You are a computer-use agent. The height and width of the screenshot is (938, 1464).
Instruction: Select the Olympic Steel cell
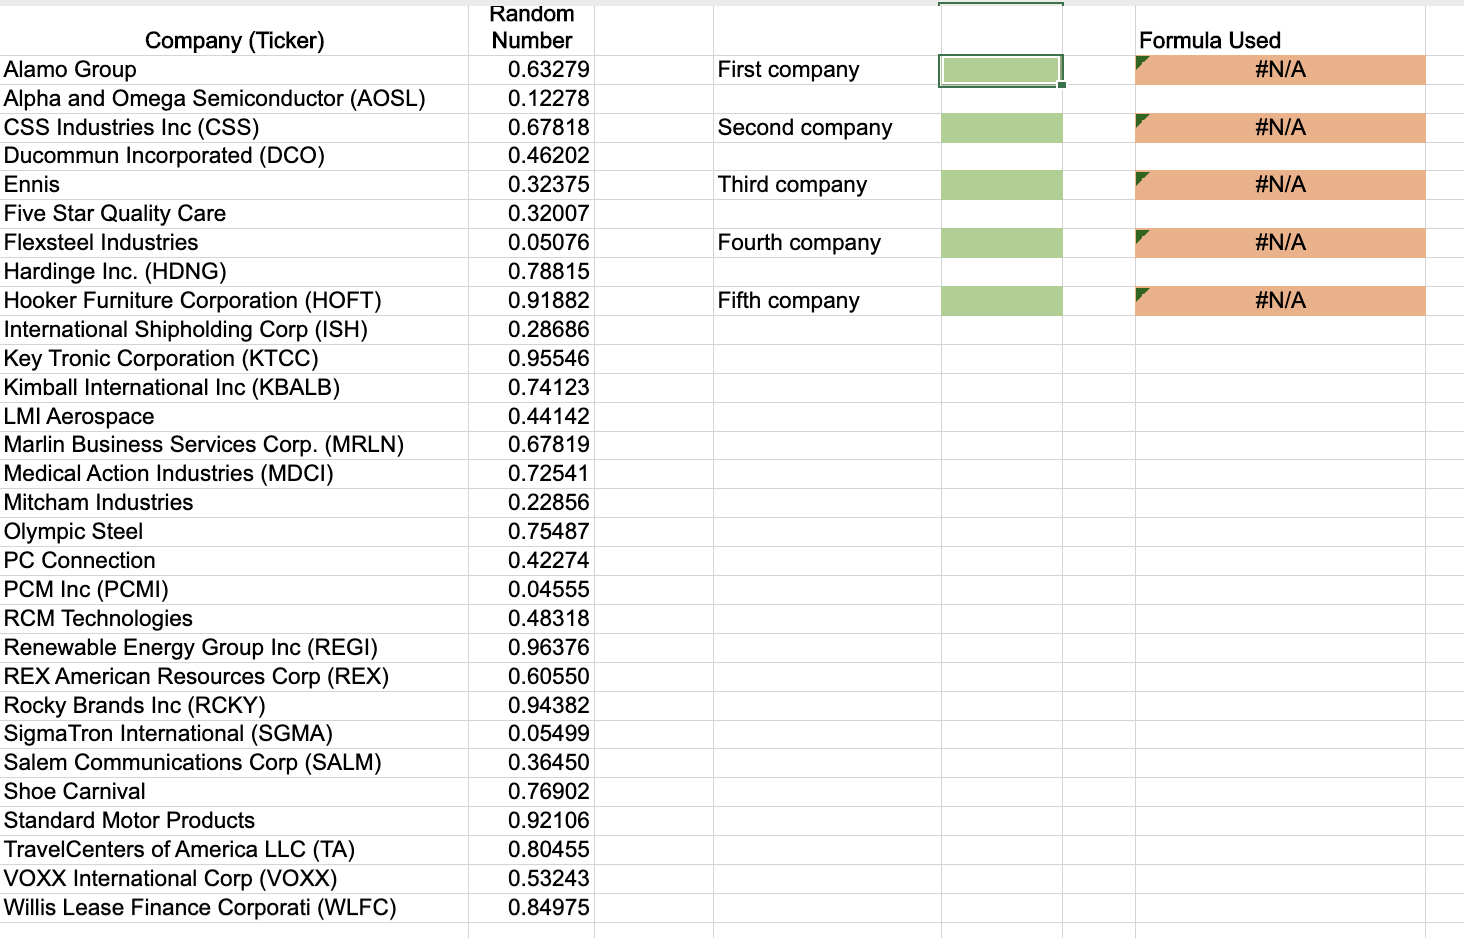click(234, 532)
